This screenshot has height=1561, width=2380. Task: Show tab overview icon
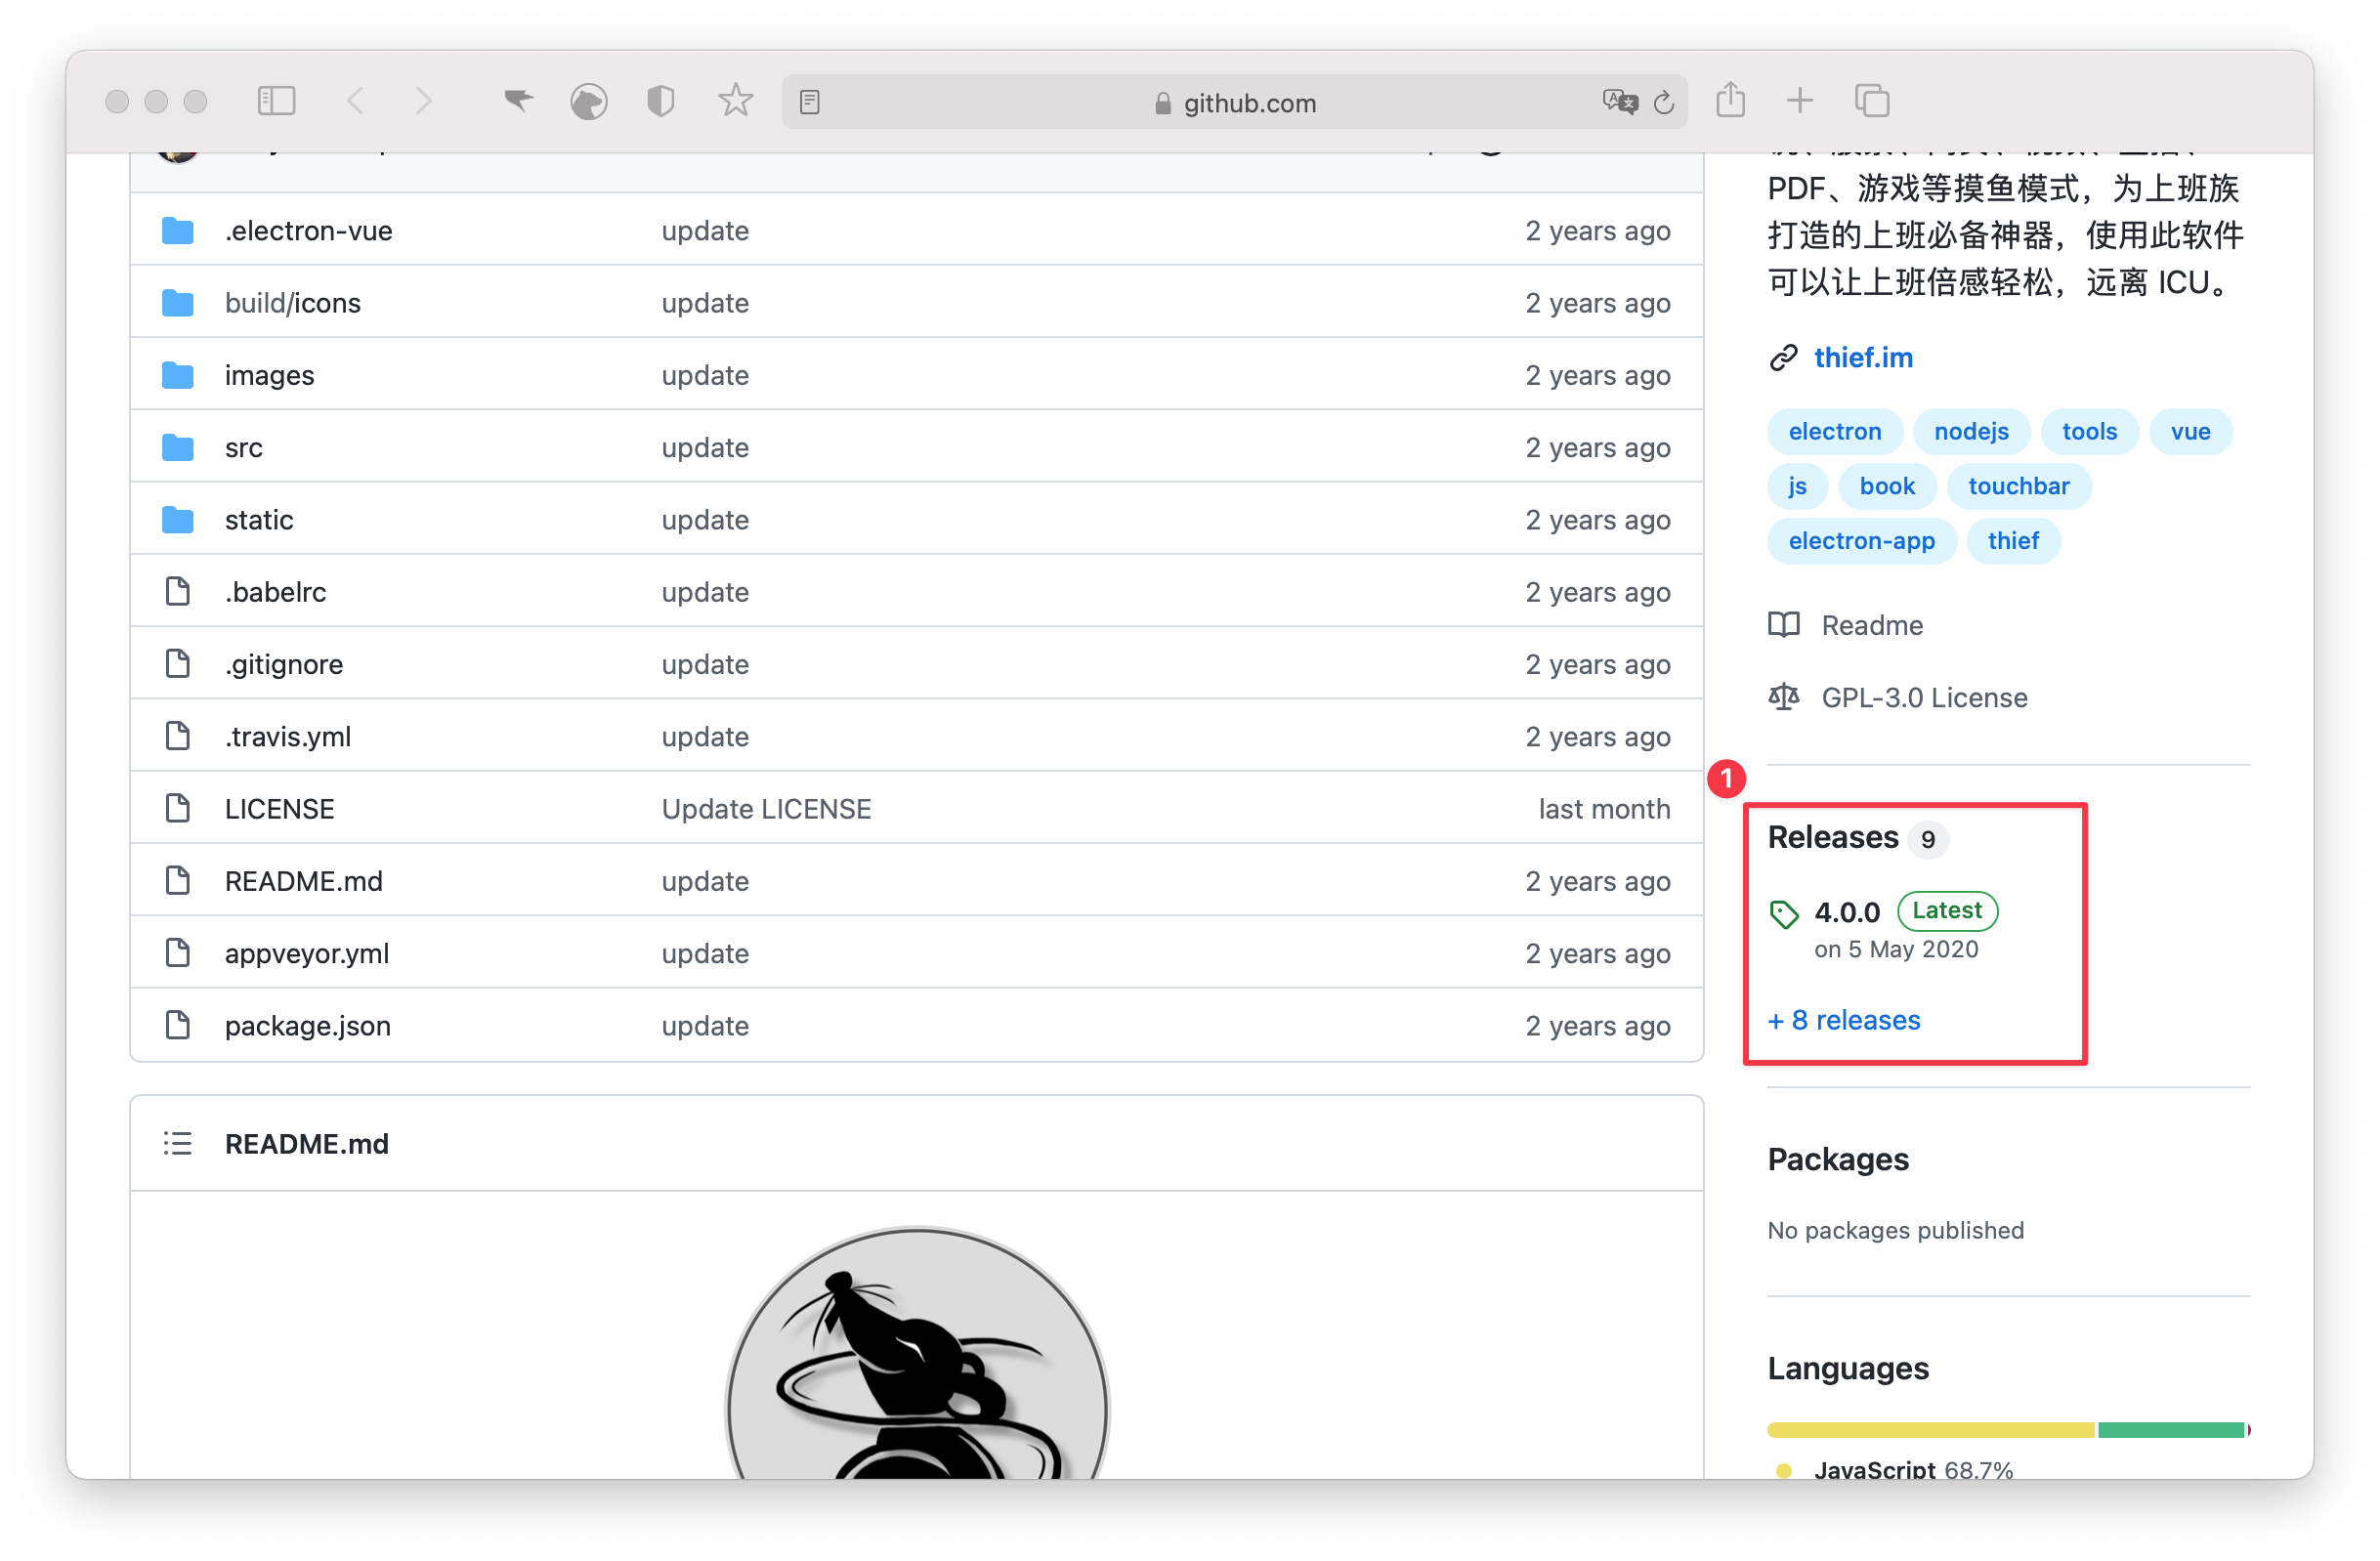point(1872,101)
